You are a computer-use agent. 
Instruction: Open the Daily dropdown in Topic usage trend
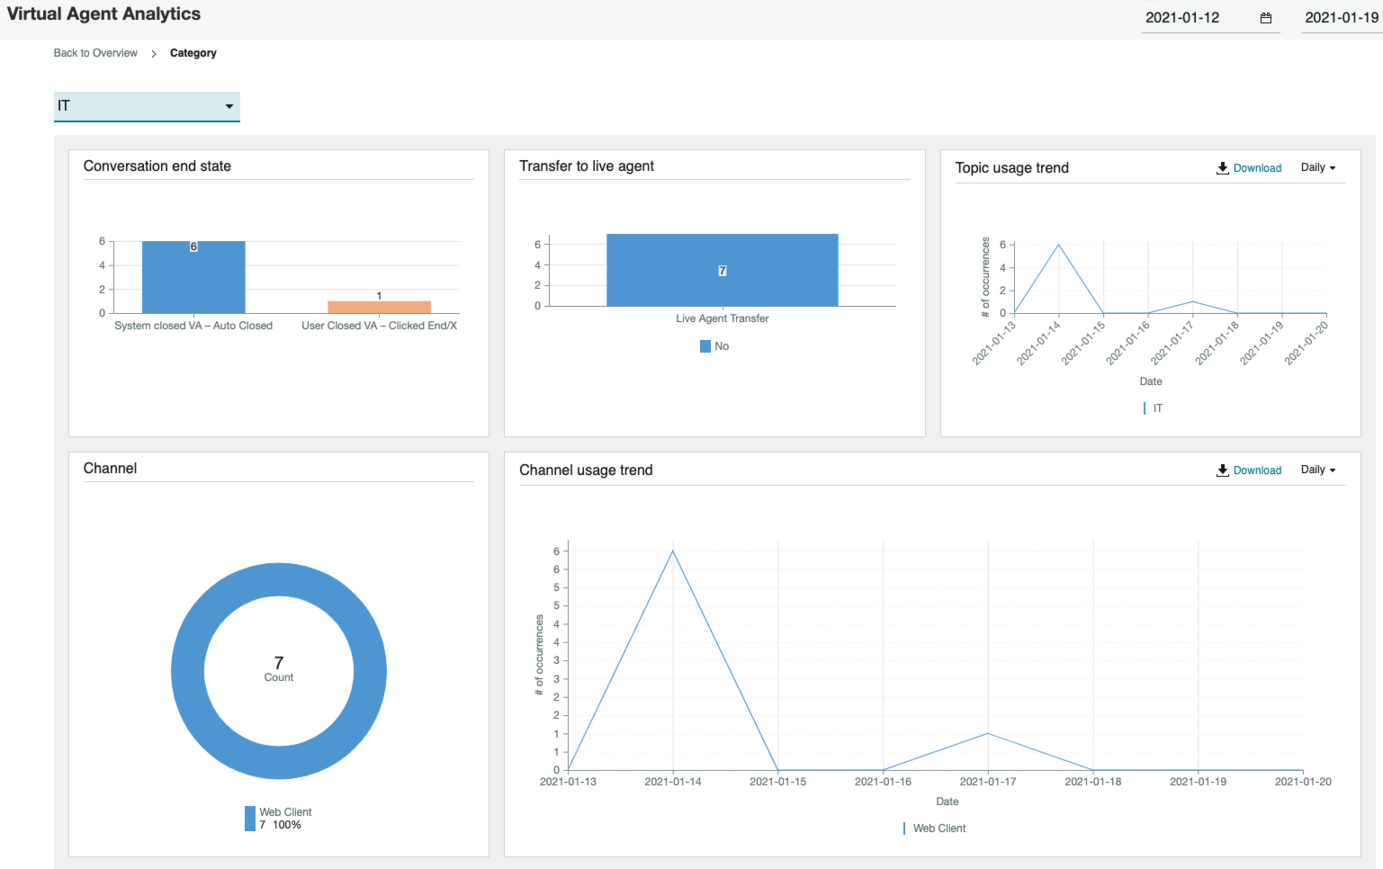pyautogui.click(x=1318, y=168)
